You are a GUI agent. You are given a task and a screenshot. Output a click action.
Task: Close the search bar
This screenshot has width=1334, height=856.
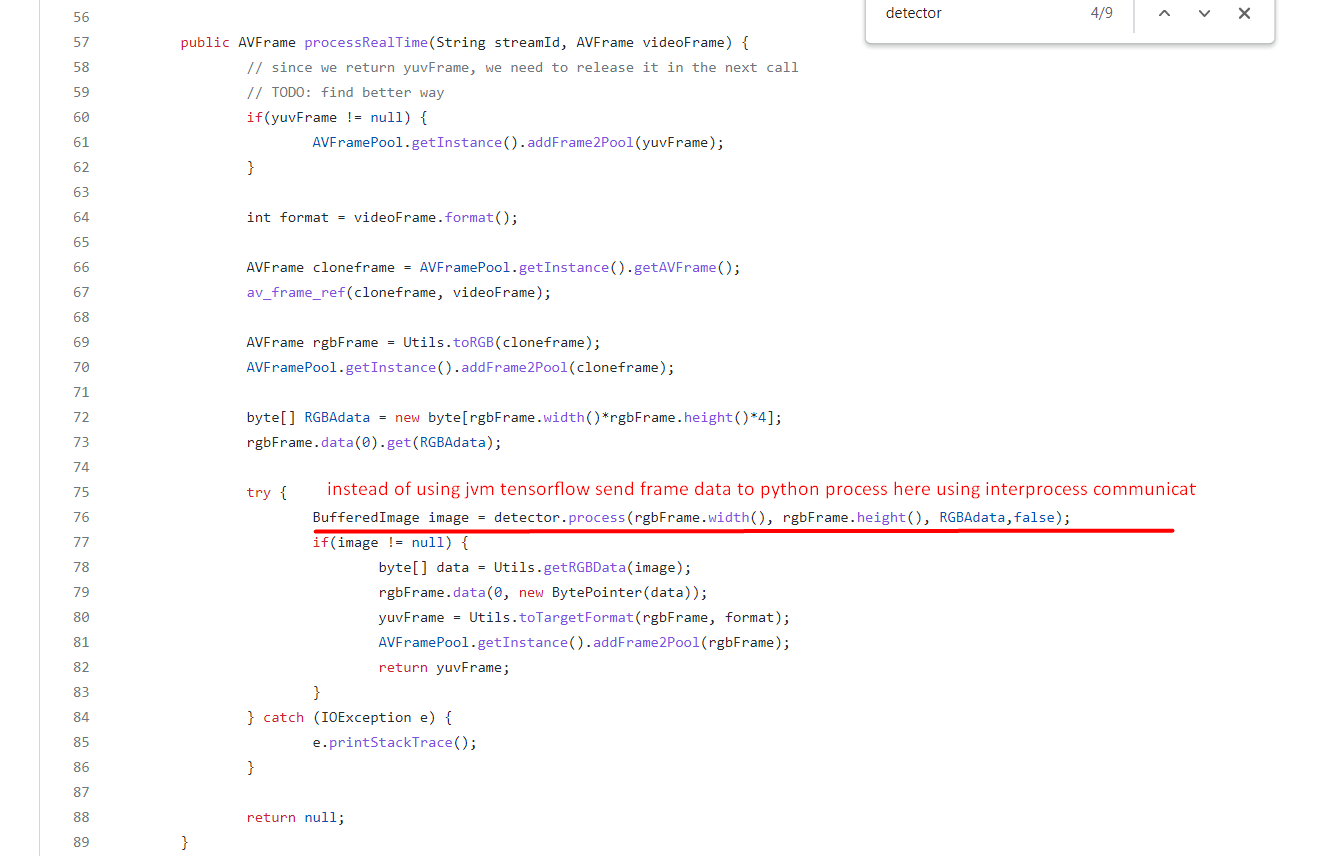point(1244,14)
